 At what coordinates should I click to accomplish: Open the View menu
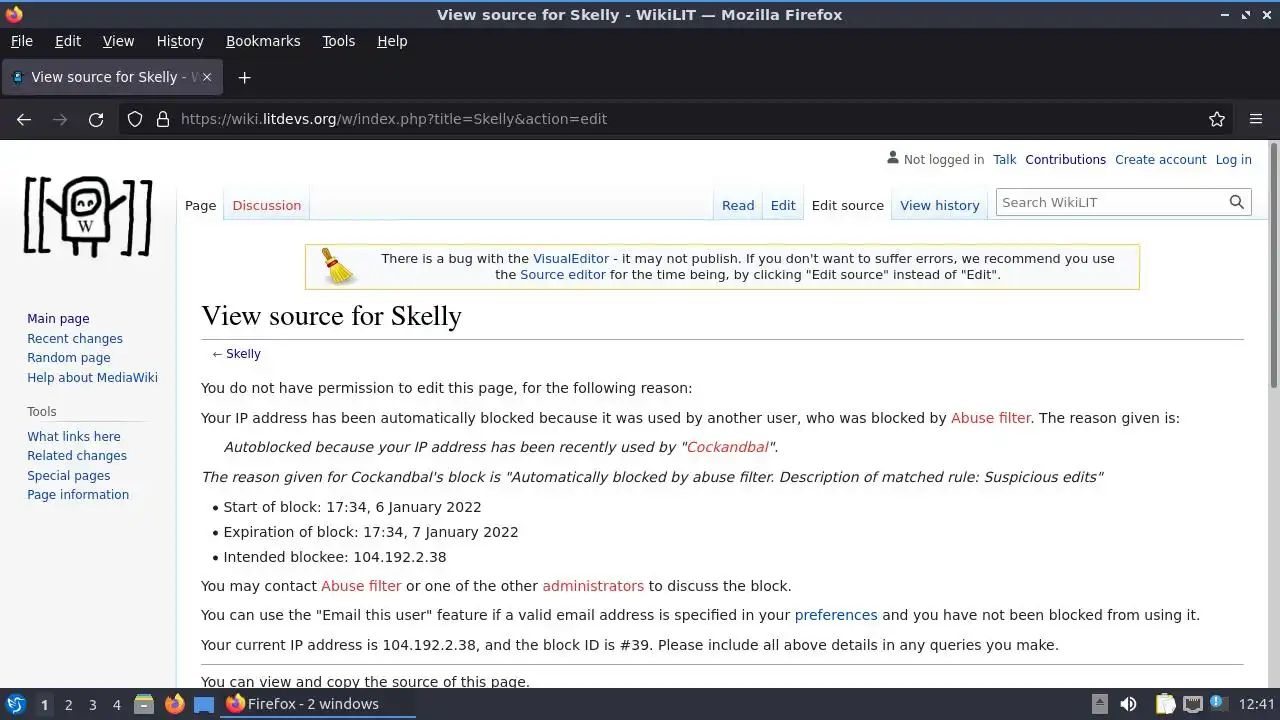118,41
